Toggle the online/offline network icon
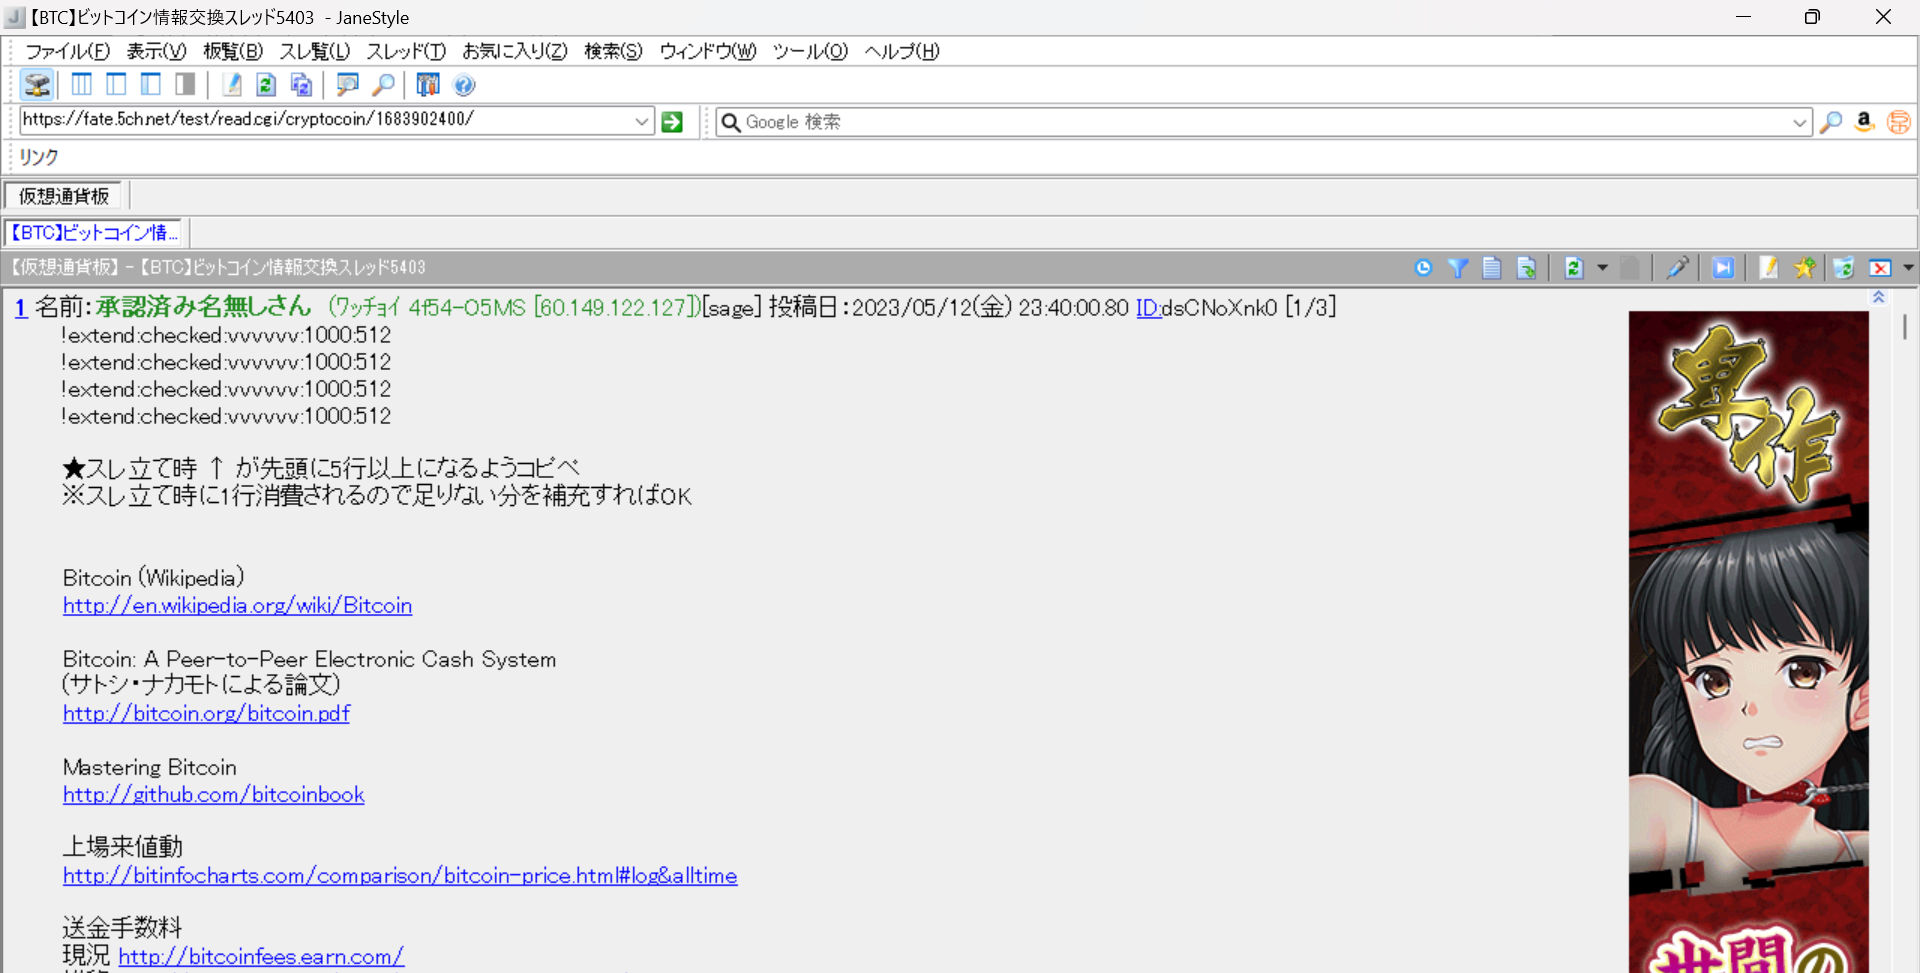 click(x=37, y=85)
